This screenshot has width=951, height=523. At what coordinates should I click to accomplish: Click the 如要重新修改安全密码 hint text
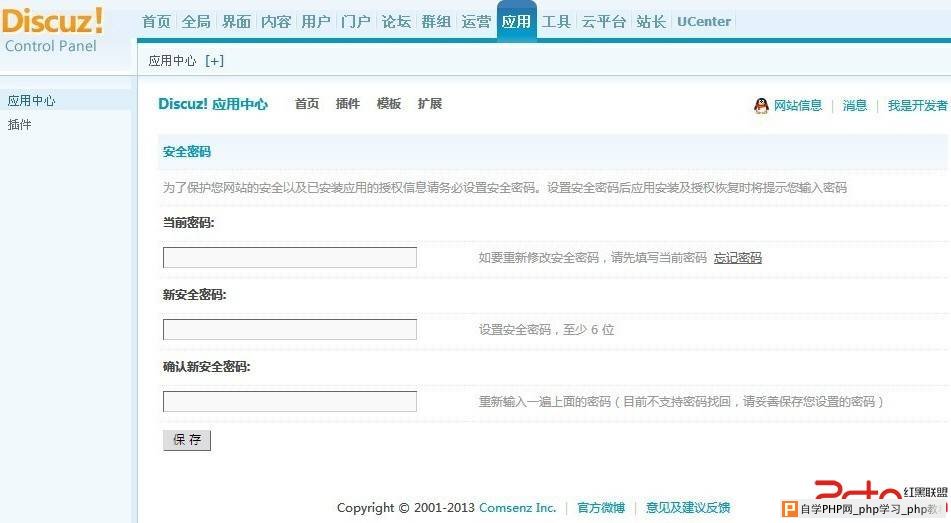(593, 258)
